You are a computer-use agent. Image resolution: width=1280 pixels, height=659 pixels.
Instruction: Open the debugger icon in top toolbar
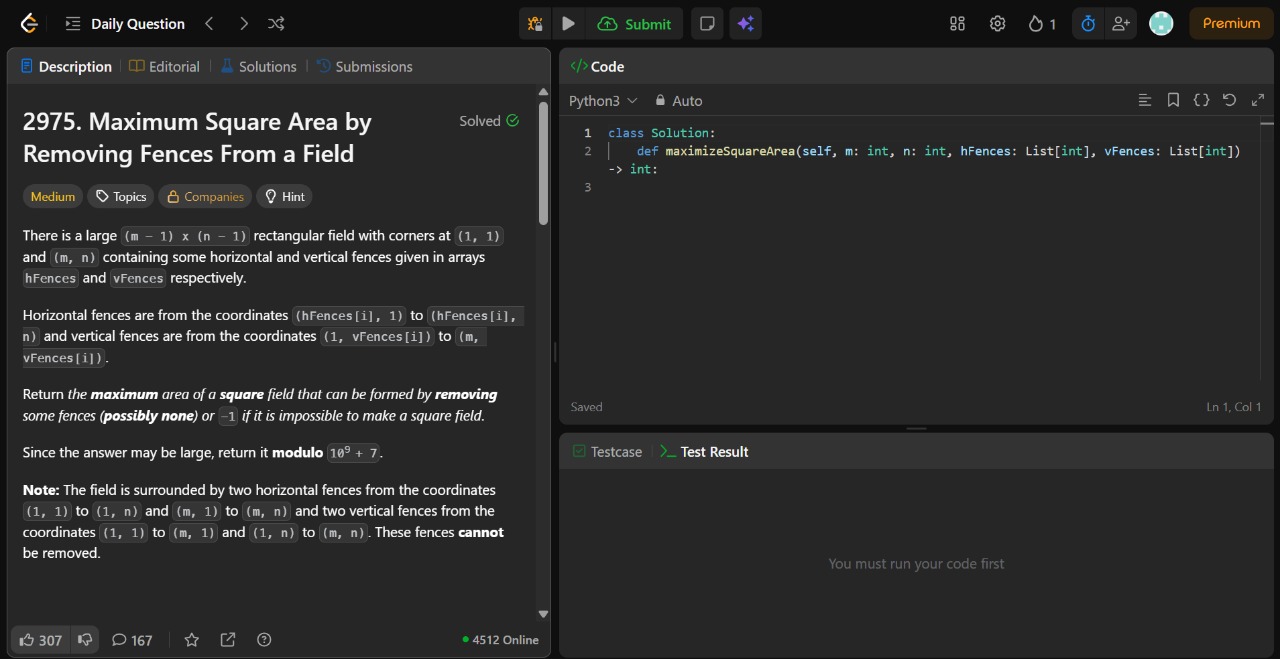[535, 24]
